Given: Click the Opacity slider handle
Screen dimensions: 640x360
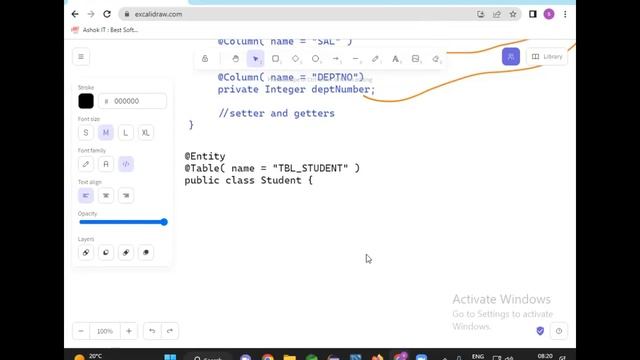Looking at the screenshot, I should click(164, 222).
